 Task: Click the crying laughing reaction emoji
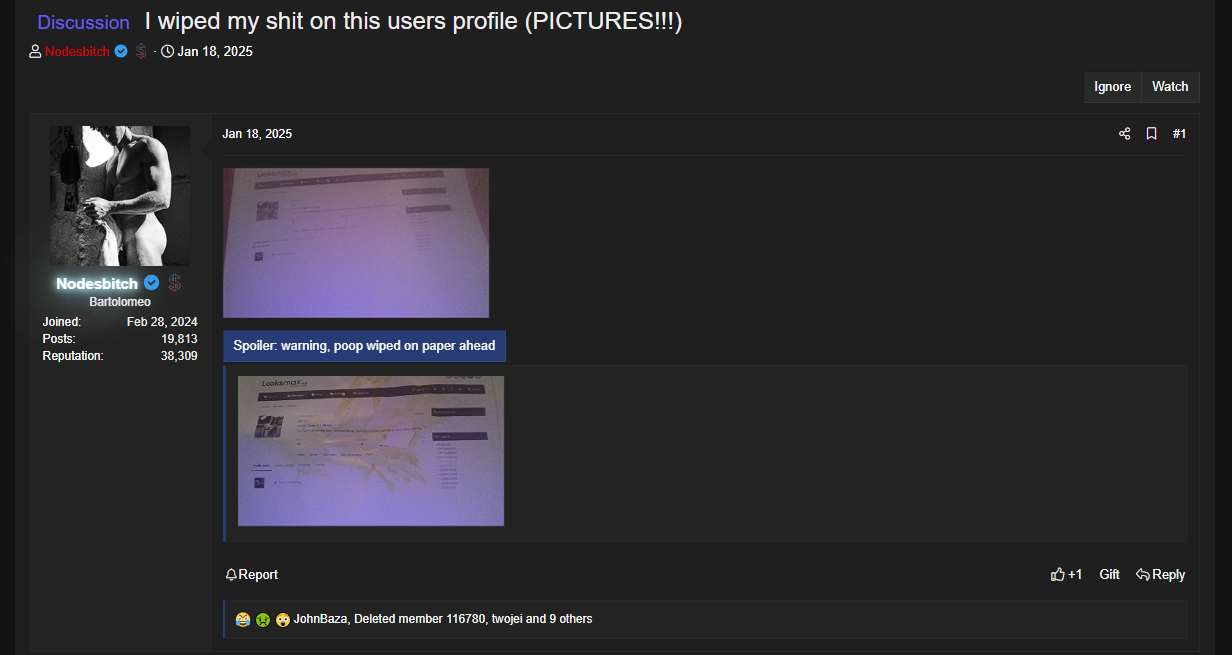tap(243, 620)
